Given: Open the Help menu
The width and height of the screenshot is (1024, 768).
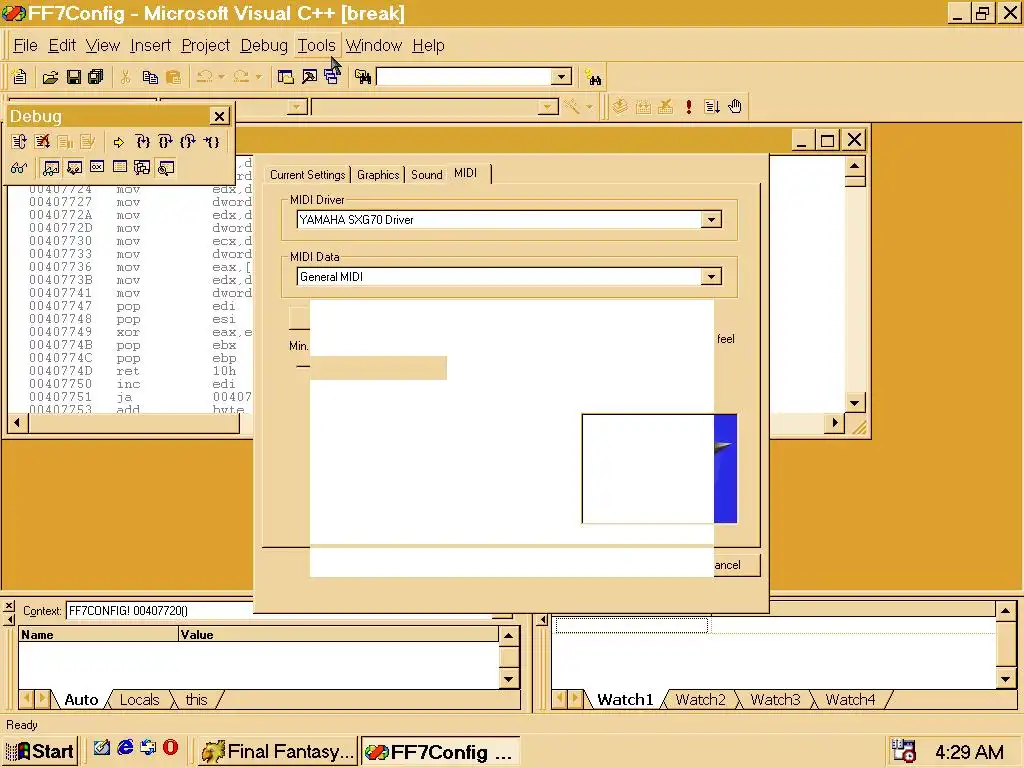Looking at the screenshot, I should coord(428,46).
